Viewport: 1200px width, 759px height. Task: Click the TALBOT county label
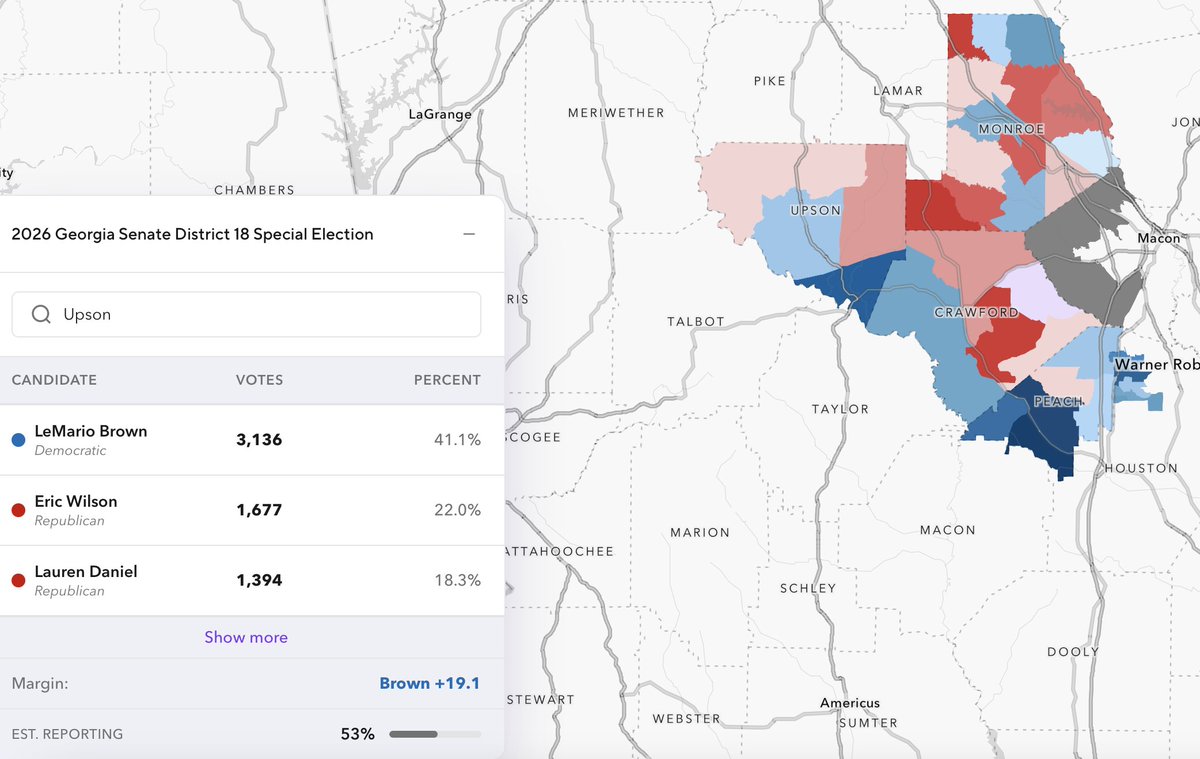696,321
